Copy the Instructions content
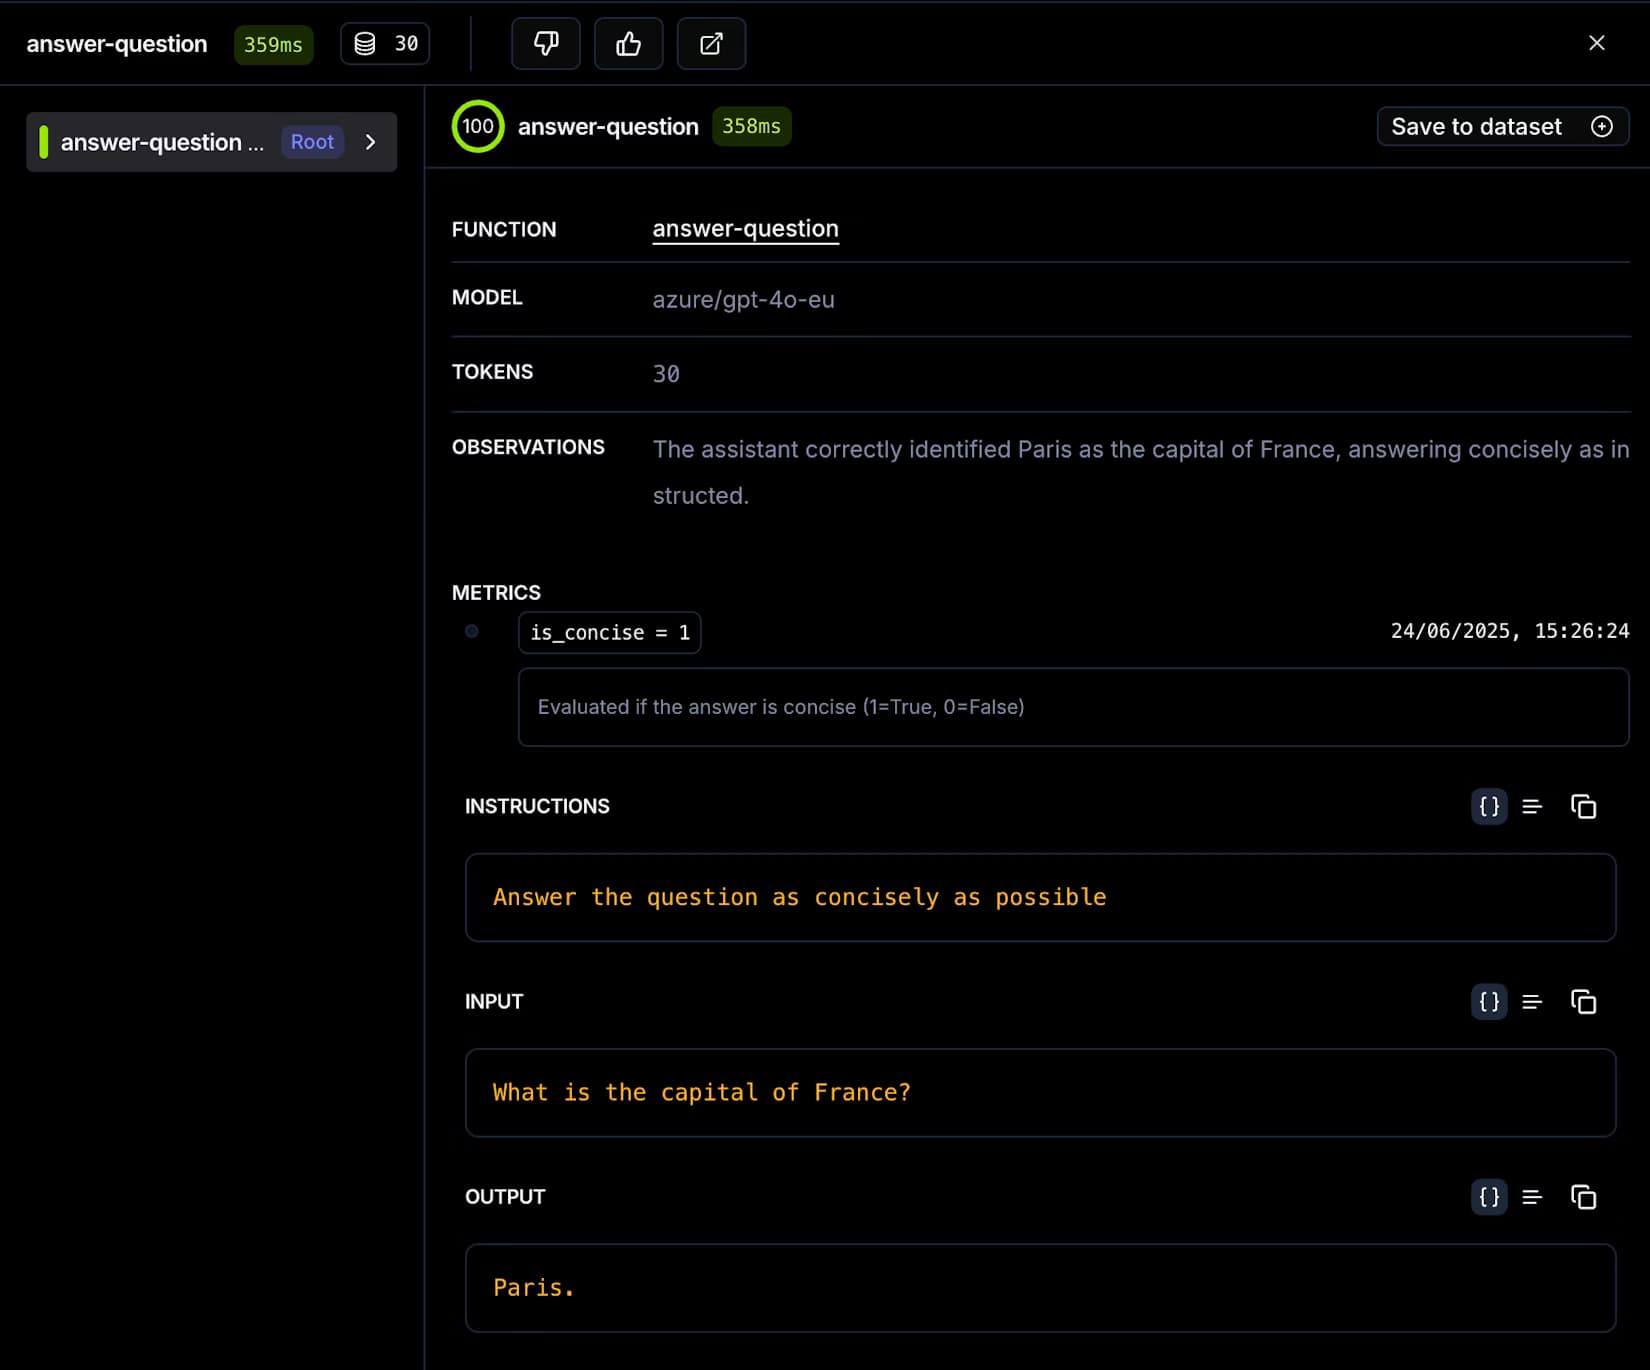The image size is (1650, 1370). point(1583,806)
